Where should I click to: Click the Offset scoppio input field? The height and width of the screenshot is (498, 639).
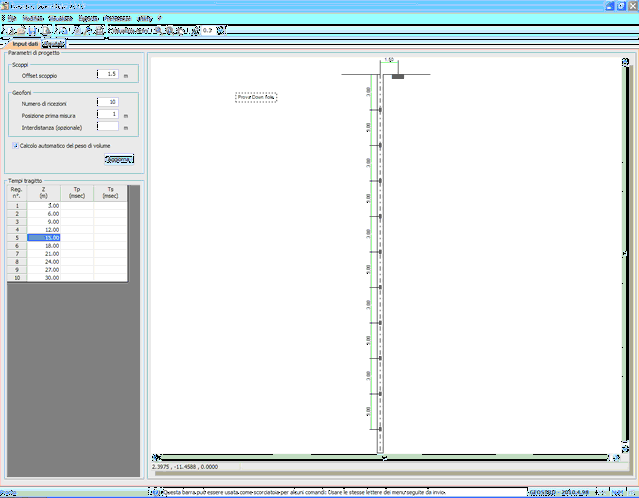point(108,74)
